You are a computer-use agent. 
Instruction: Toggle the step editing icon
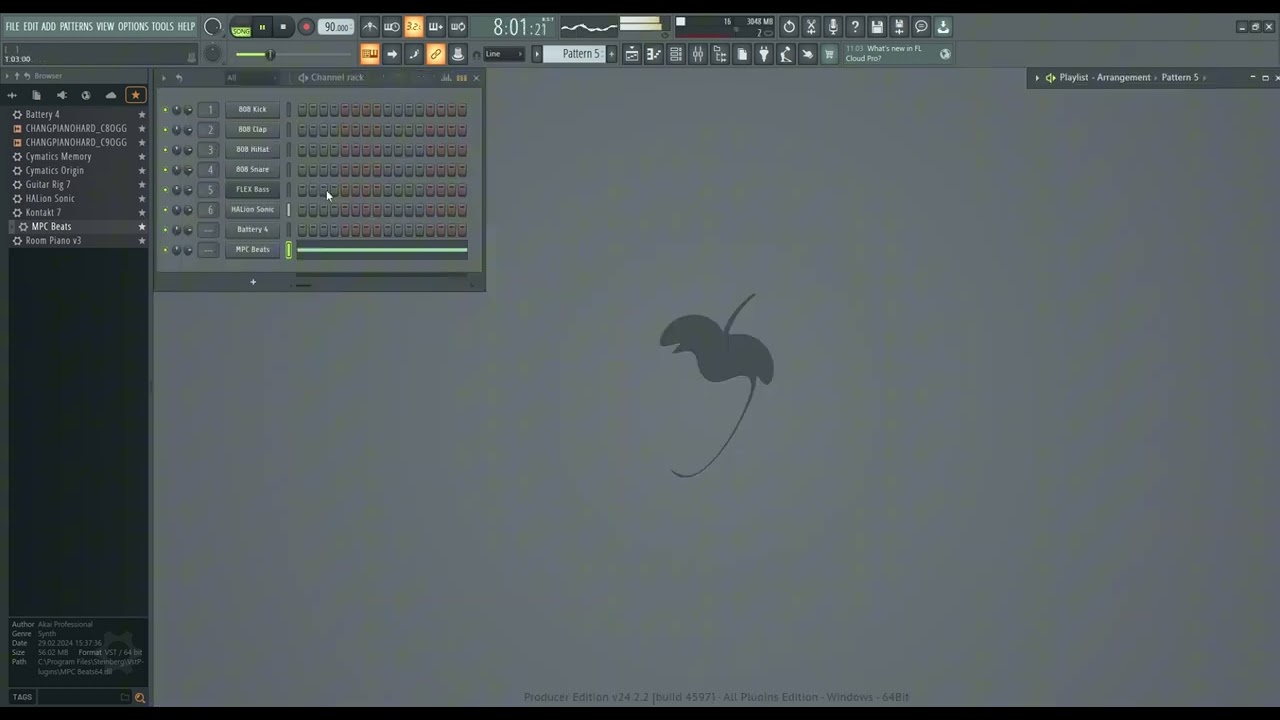414,54
